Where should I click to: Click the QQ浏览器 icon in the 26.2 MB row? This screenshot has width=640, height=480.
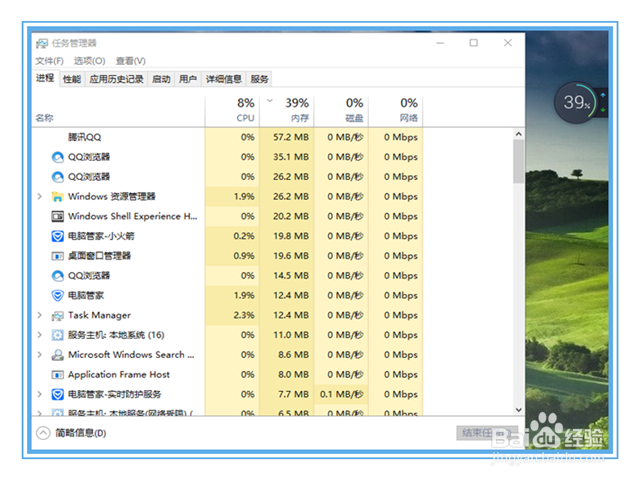(x=58, y=177)
